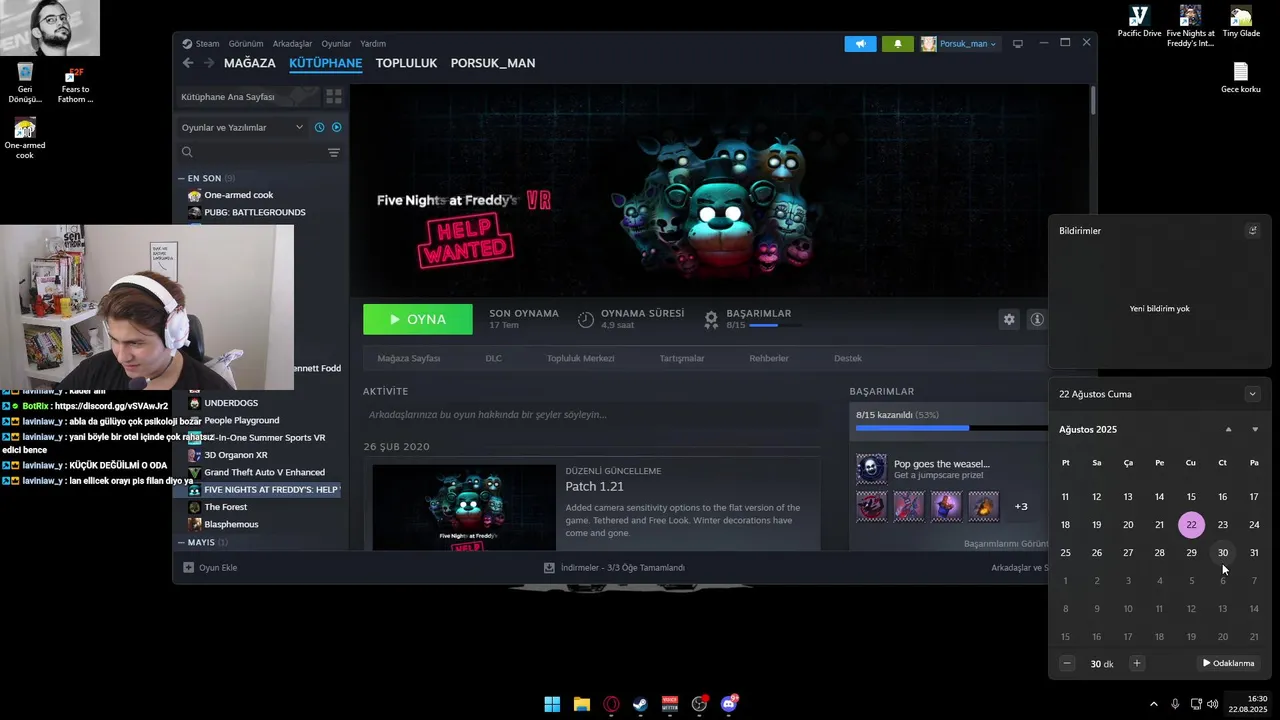Enter Big Picture mode monitor icon
Image resolution: width=1280 pixels, height=720 pixels.
pos(1018,44)
